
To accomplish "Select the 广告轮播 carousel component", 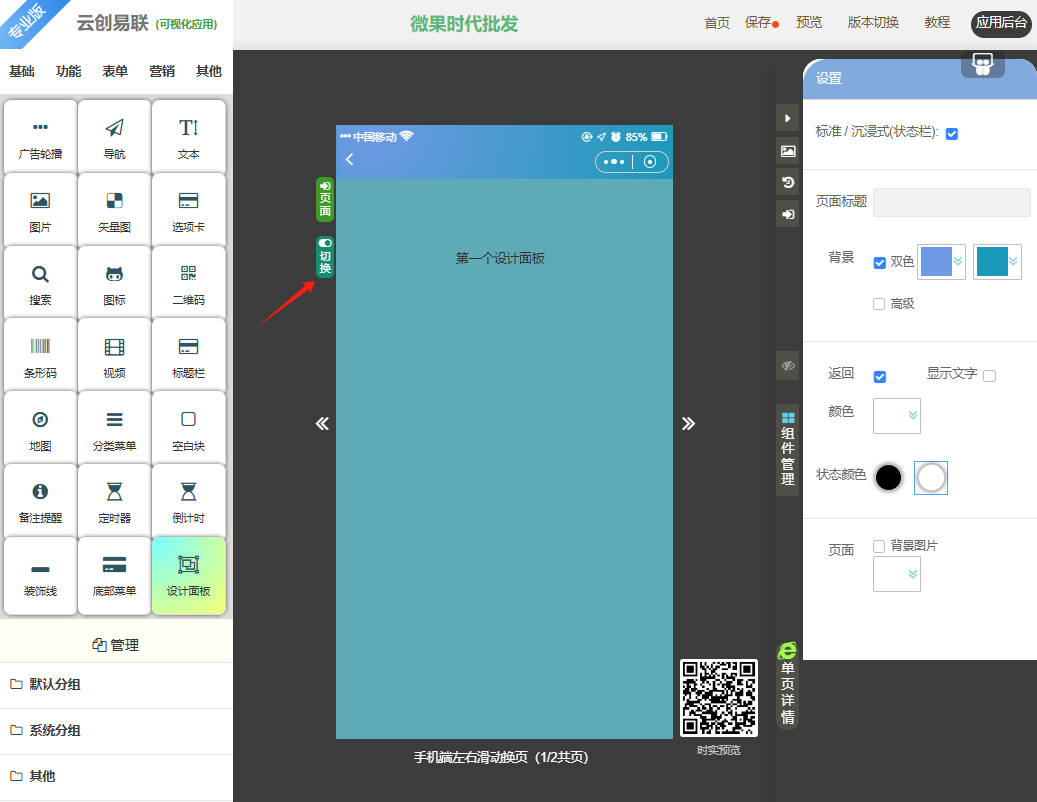I will coord(40,137).
